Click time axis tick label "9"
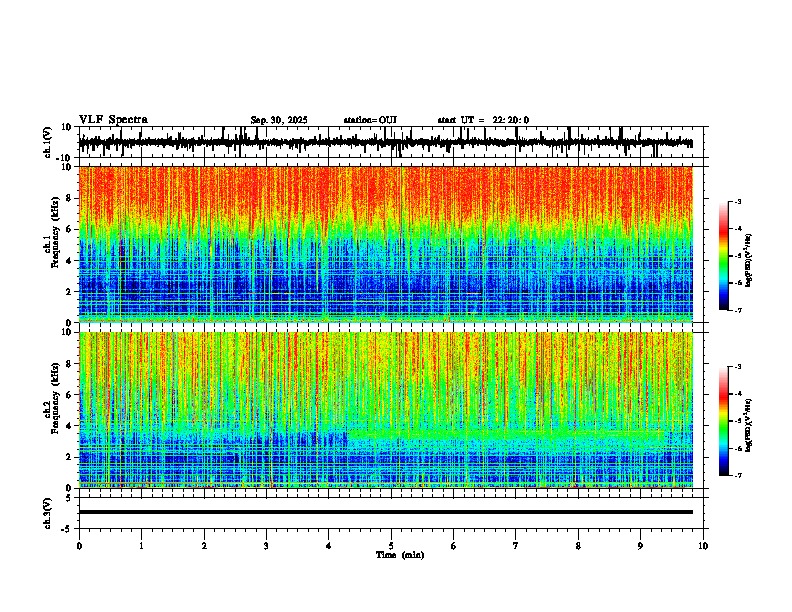 click(640, 546)
